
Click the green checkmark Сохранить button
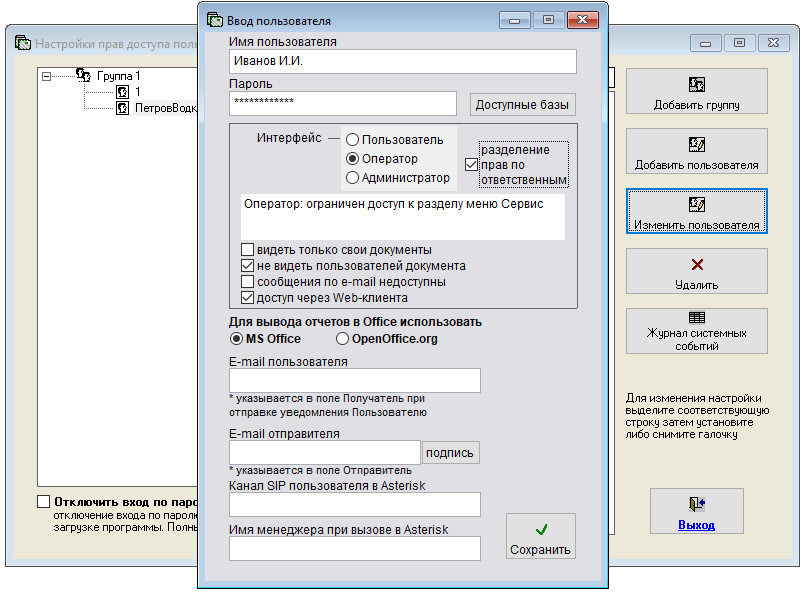[x=541, y=536]
